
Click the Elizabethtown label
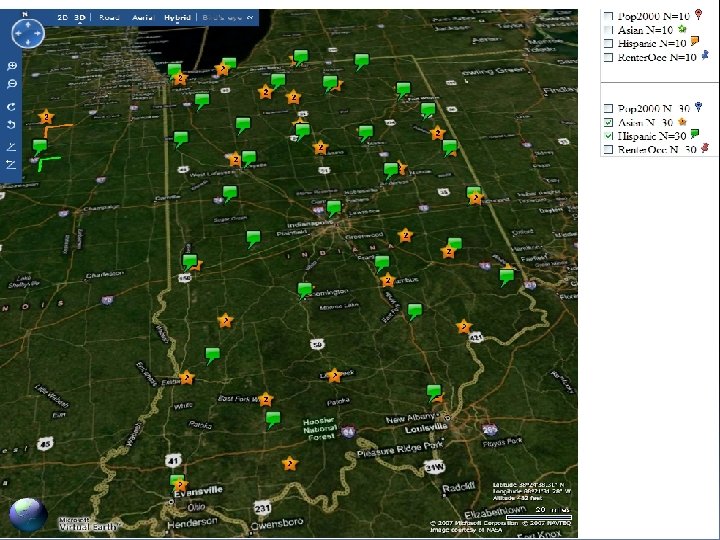[x=496, y=512]
